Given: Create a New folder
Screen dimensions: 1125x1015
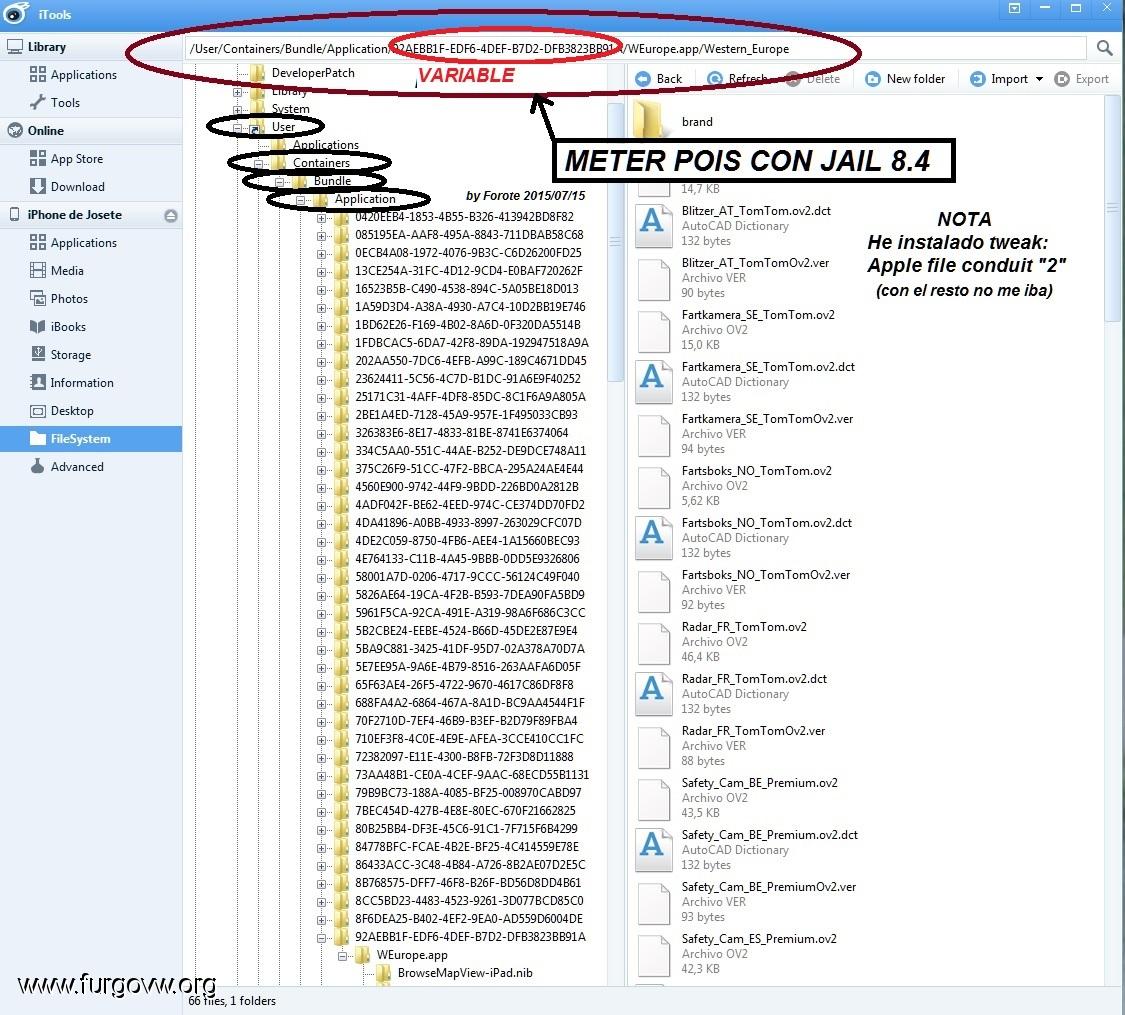Looking at the screenshot, I should (x=905, y=79).
